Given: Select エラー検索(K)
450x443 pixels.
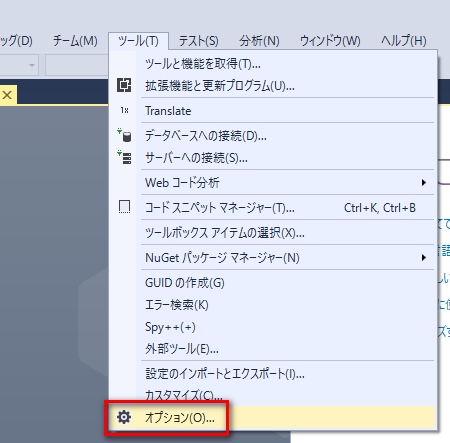Looking at the screenshot, I should pyautogui.click(x=273, y=305).
